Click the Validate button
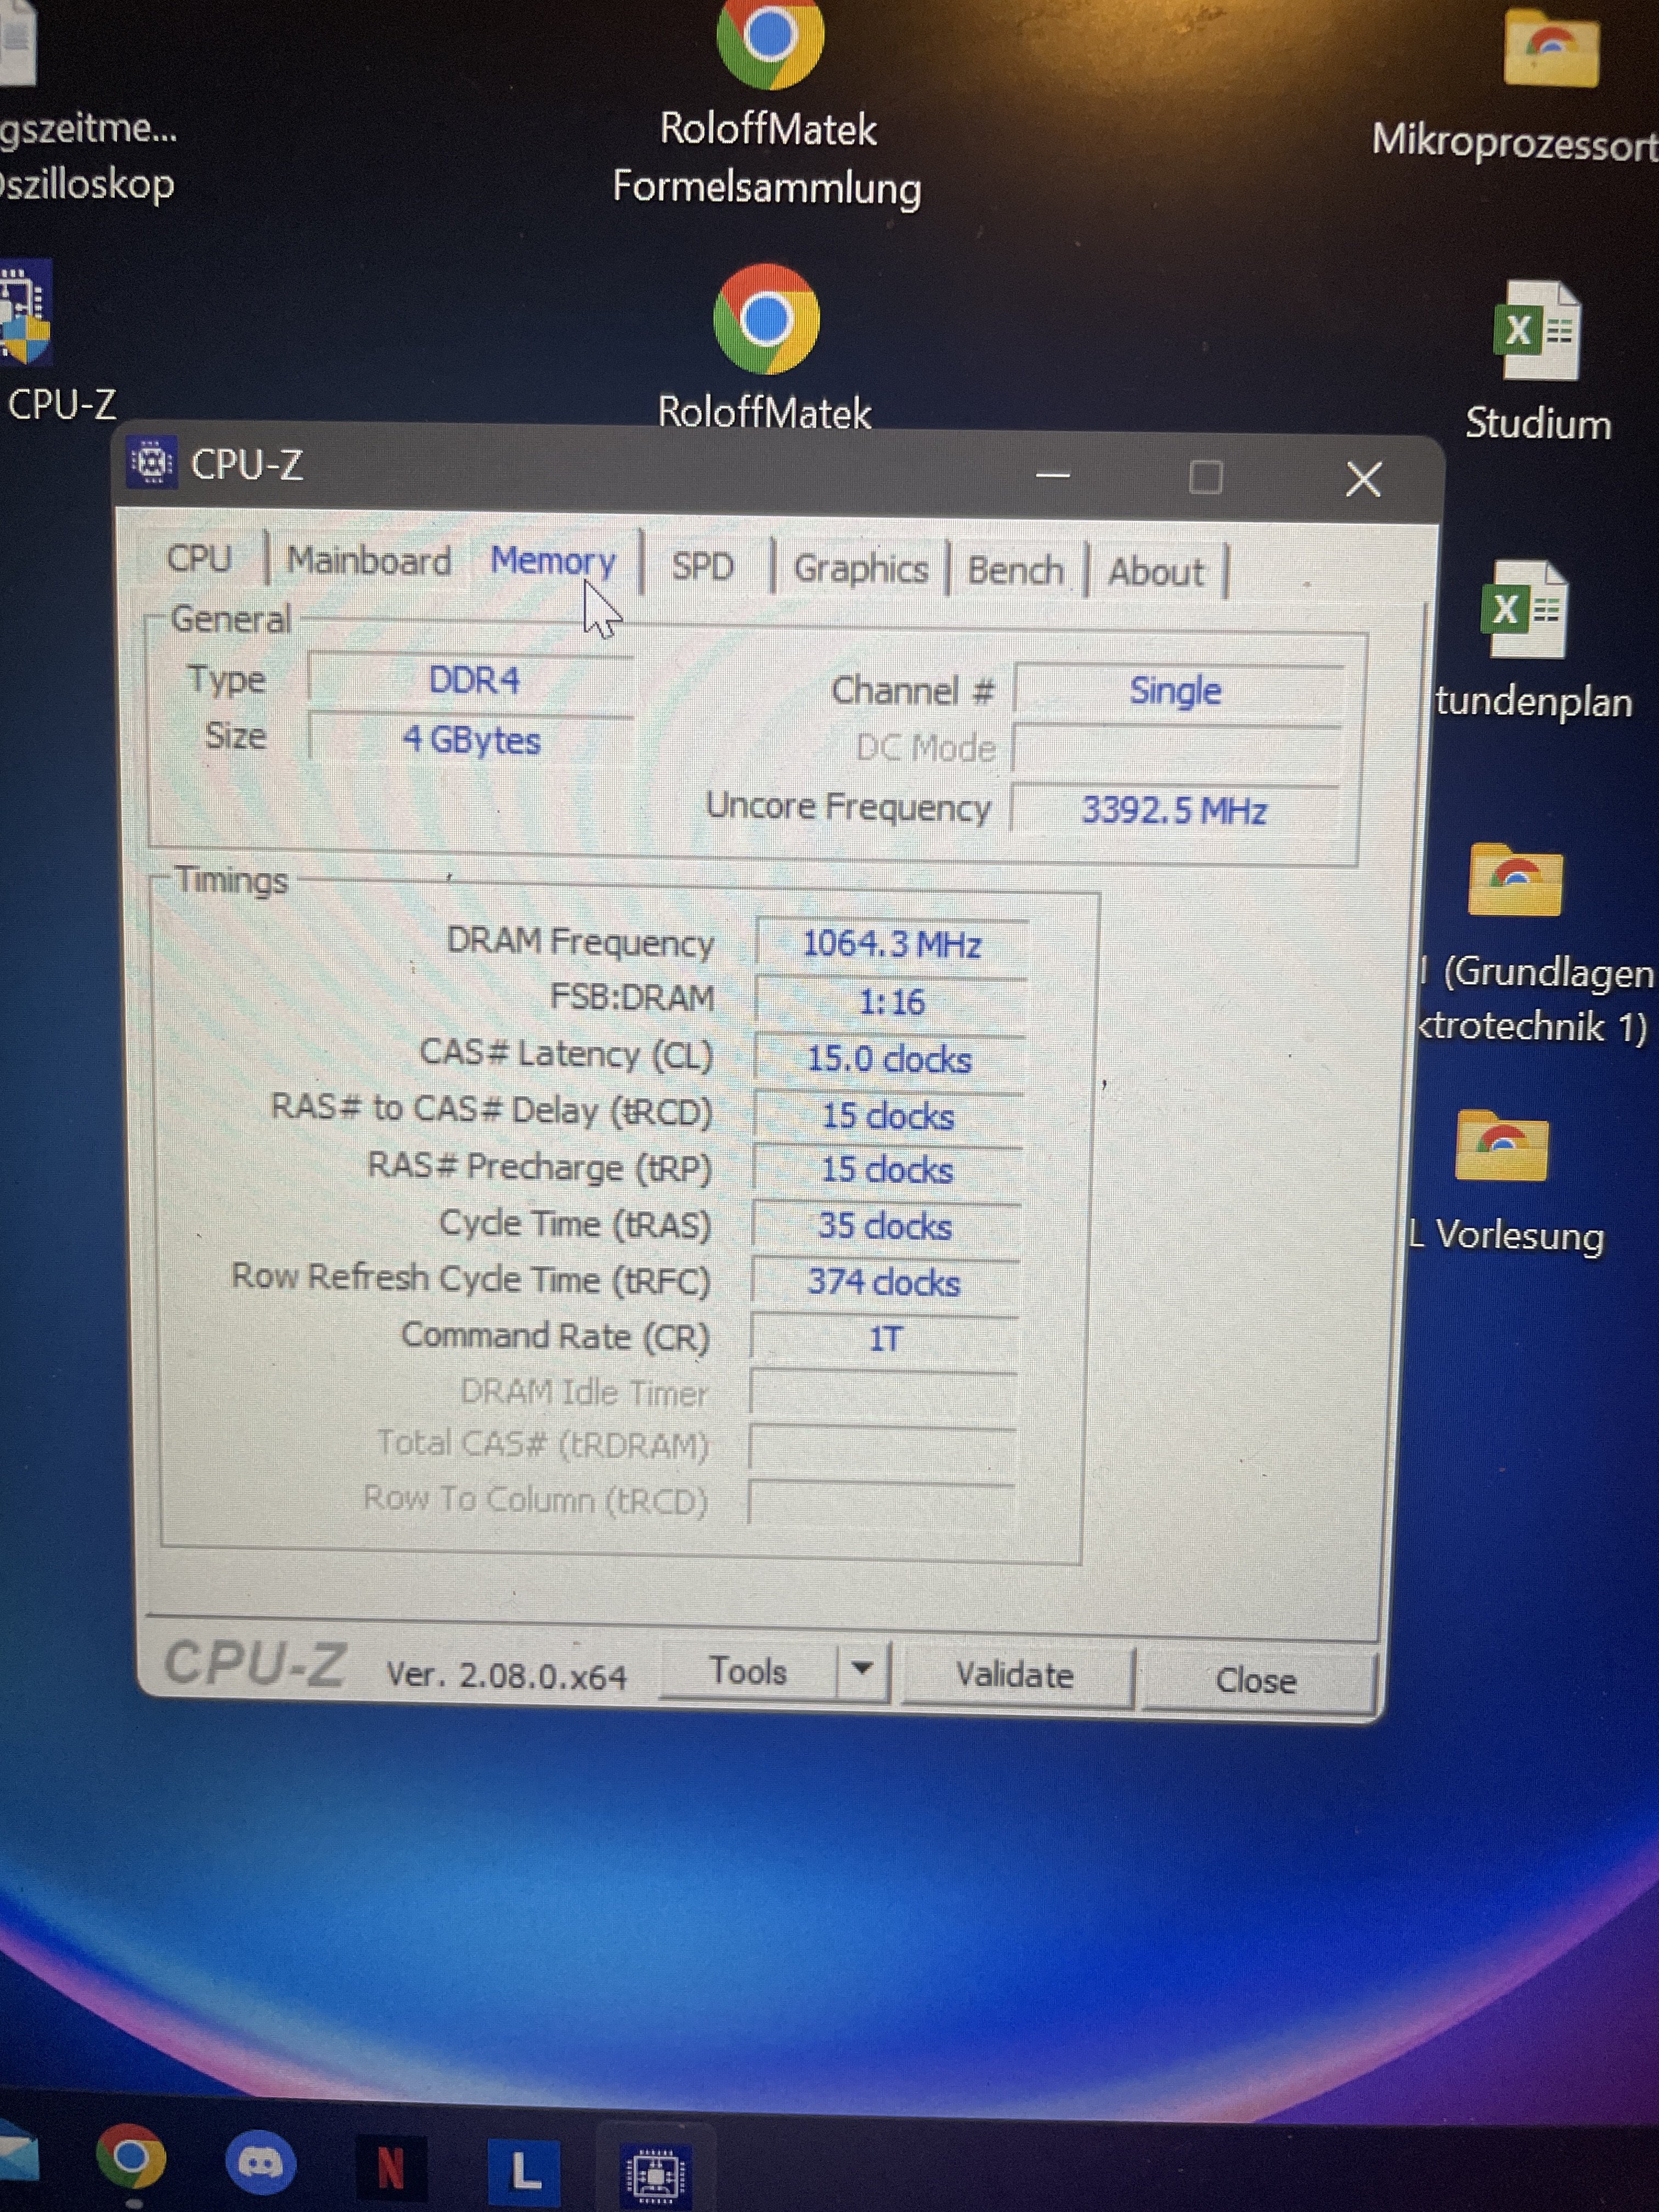The height and width of the screenshot is (2212, 1659). tap(1015, 1675)
